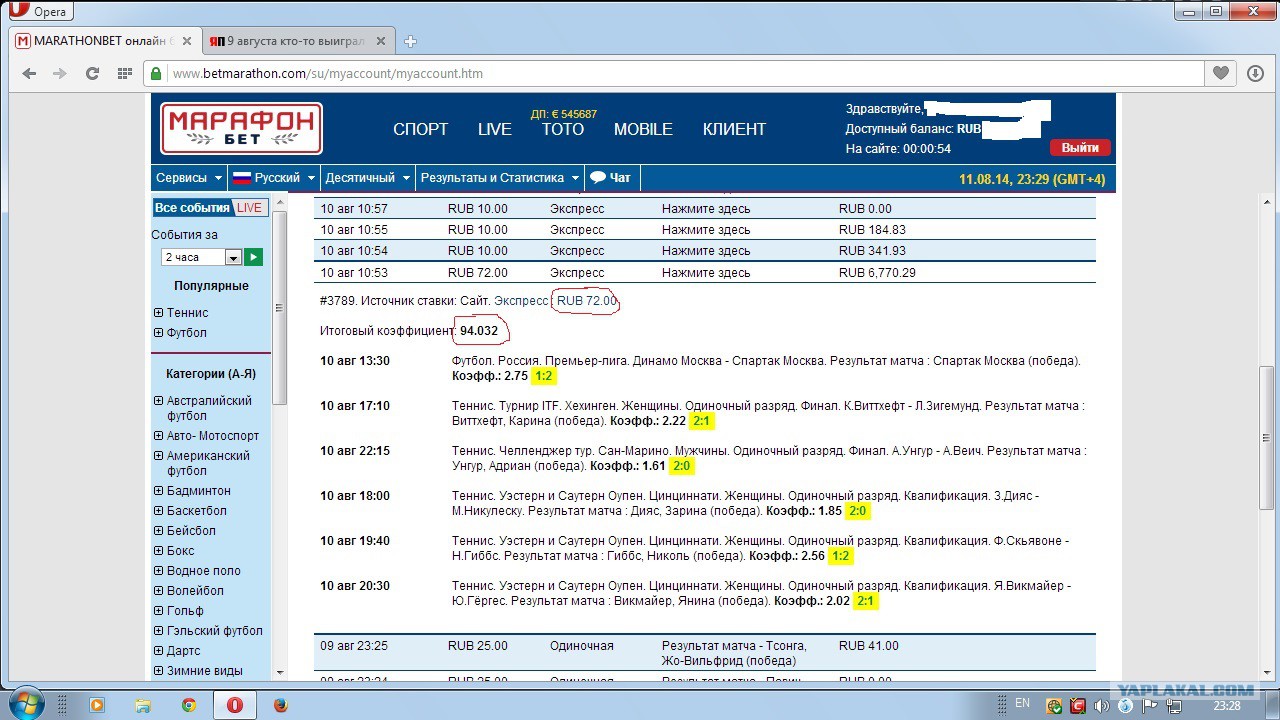Click Все события button
Screen dimensions: 1280x720
[x=193, y=208]
